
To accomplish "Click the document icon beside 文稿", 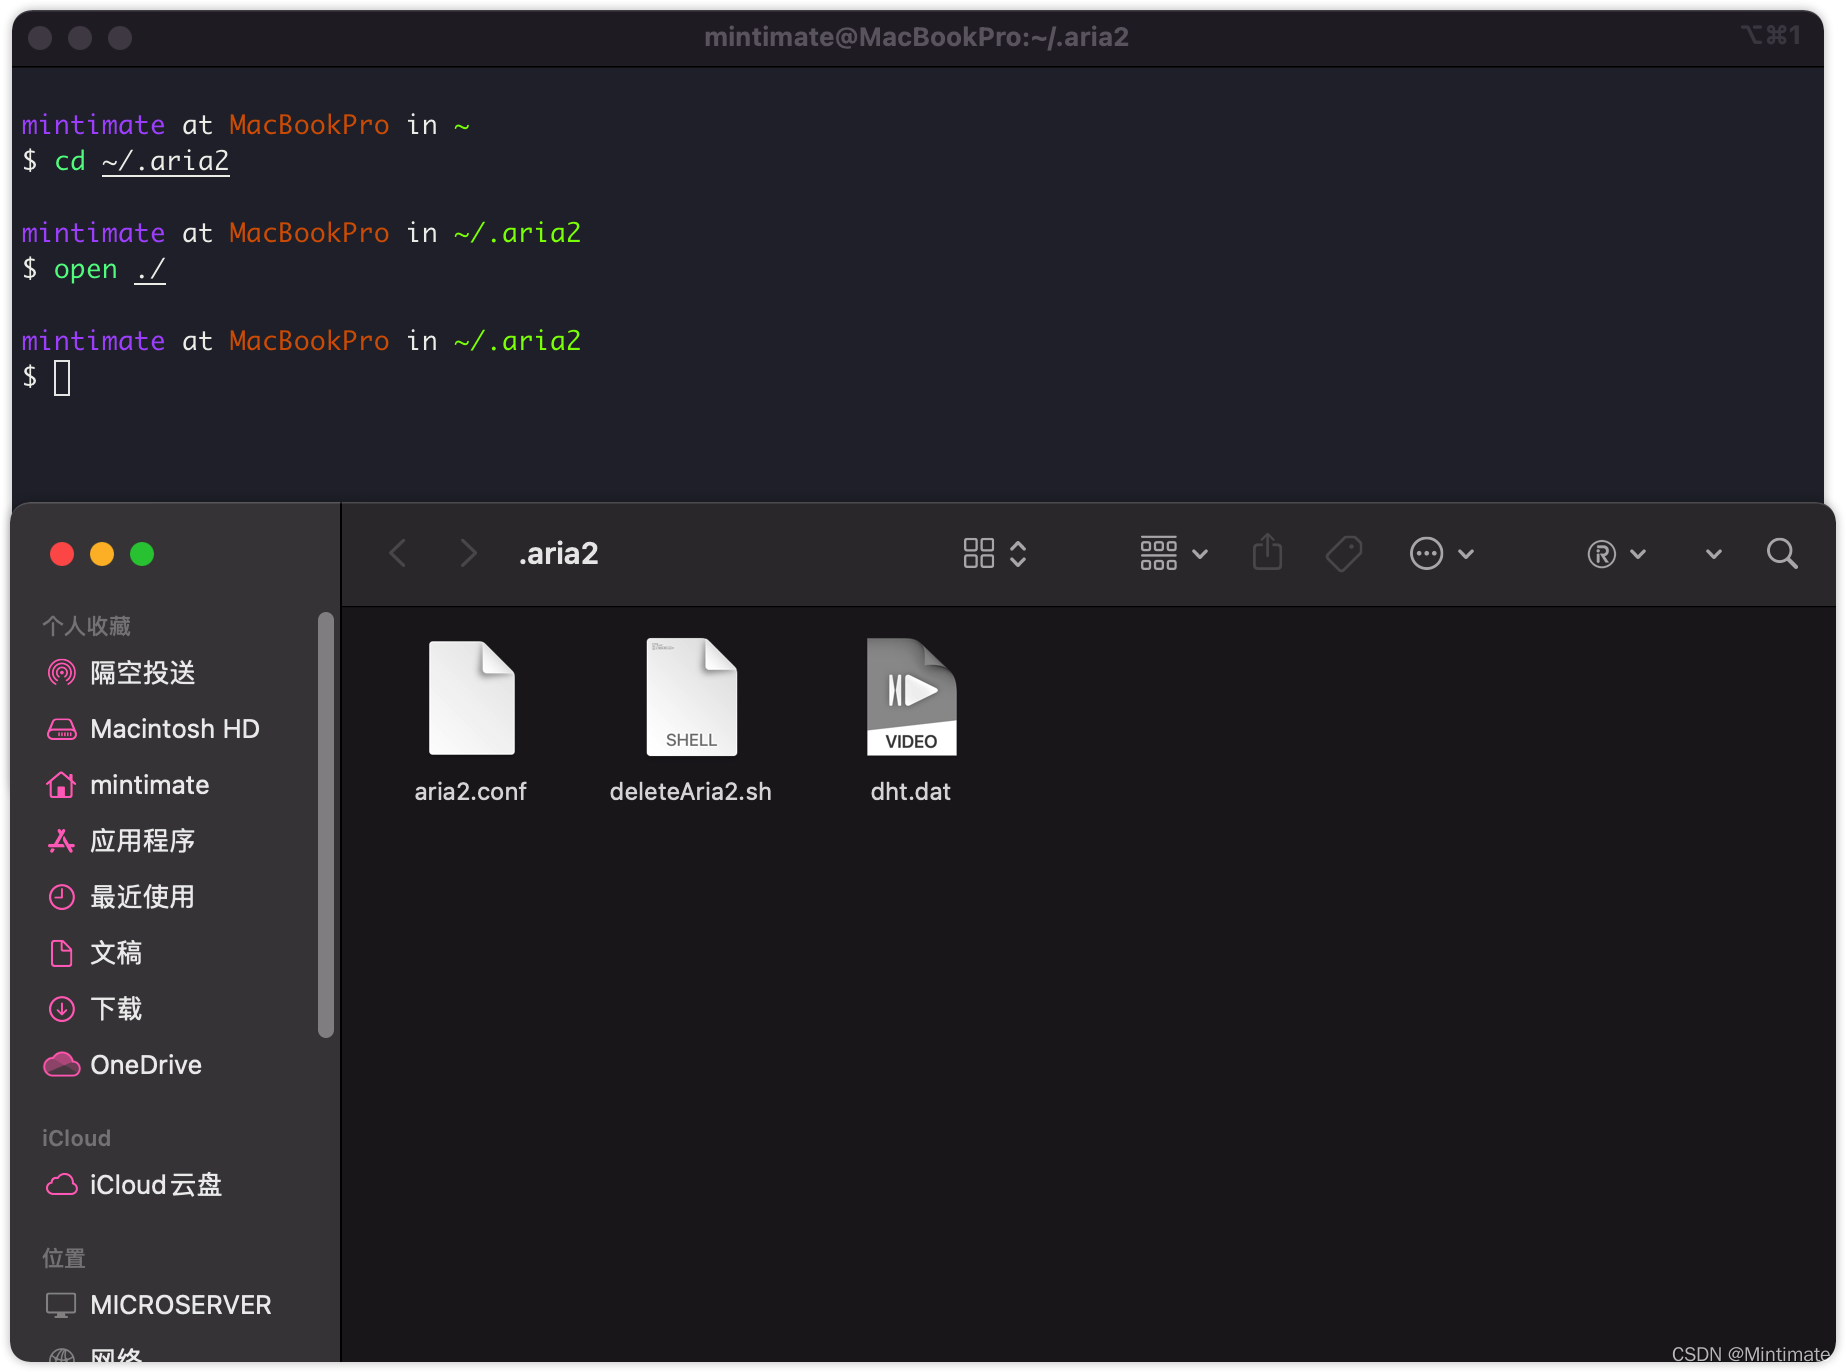I will click(62, 953).
